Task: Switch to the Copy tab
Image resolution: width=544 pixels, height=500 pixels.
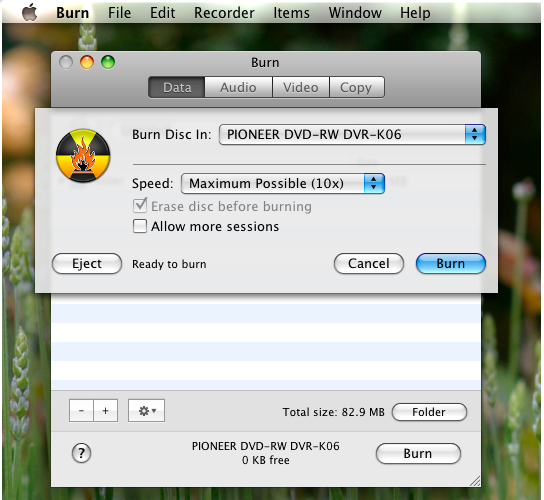Action: point(356,87)
